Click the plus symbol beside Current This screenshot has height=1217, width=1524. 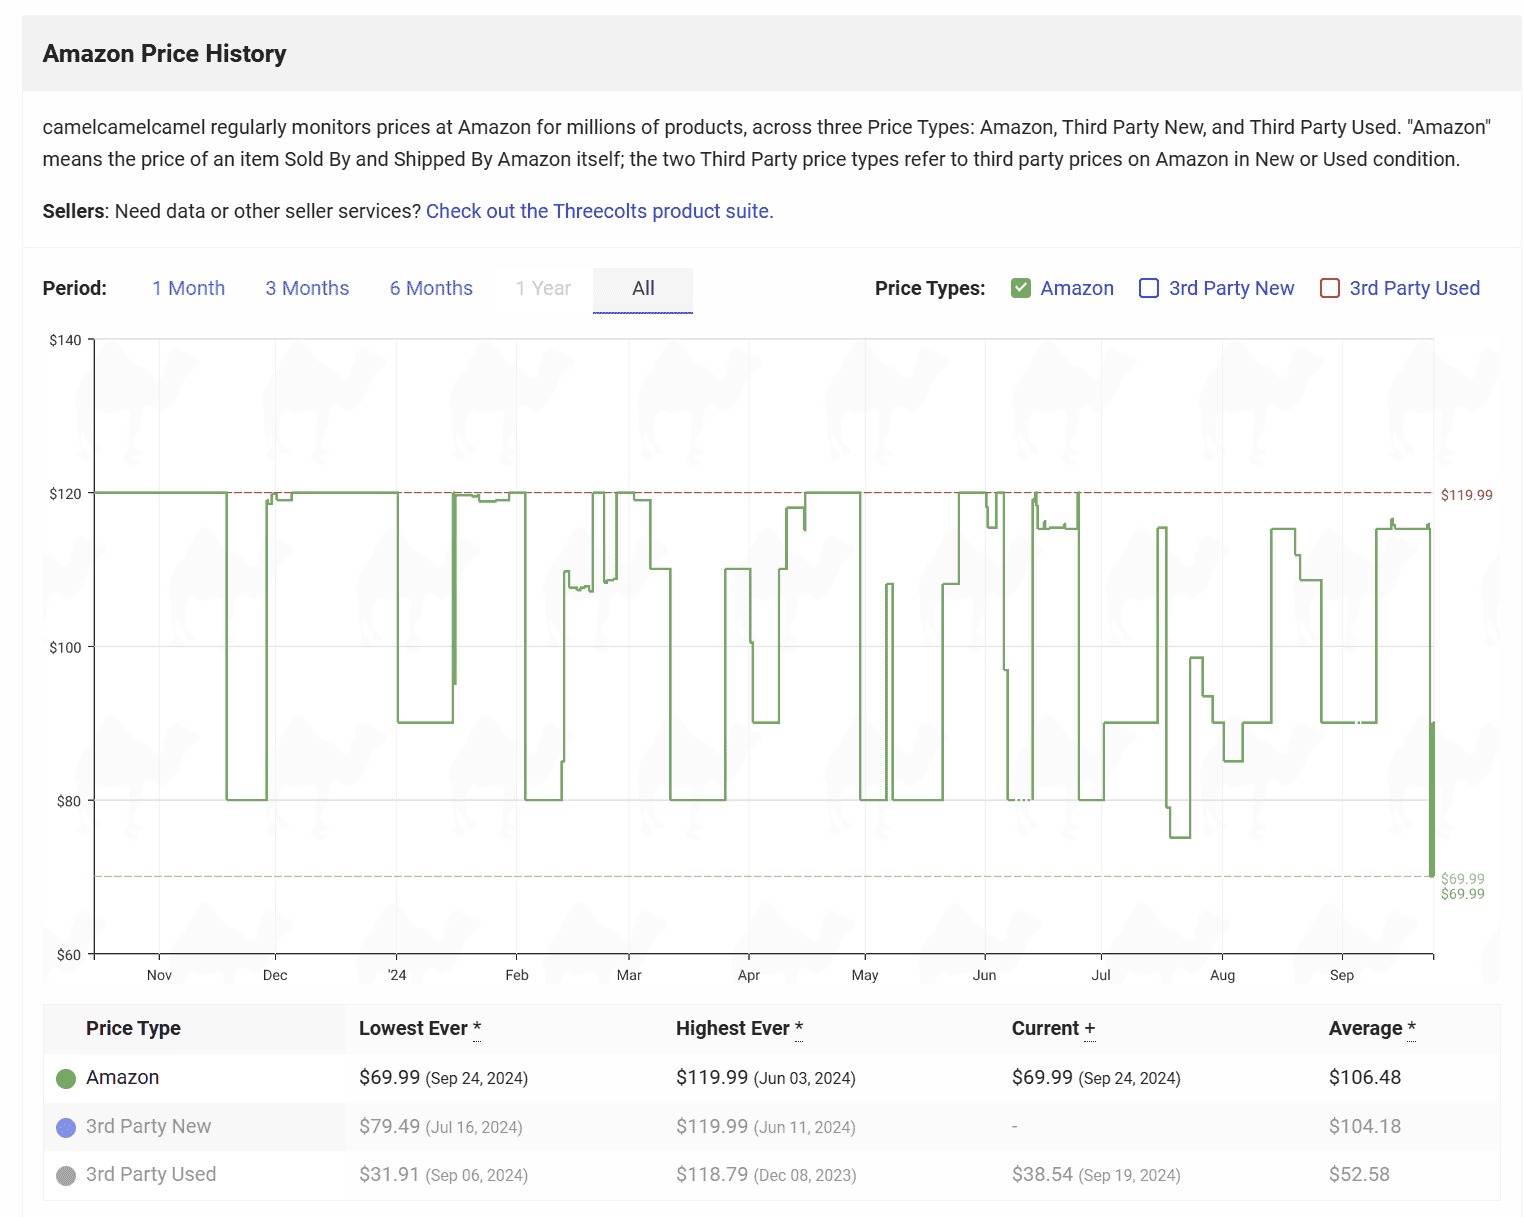tap(1090, 1029)
